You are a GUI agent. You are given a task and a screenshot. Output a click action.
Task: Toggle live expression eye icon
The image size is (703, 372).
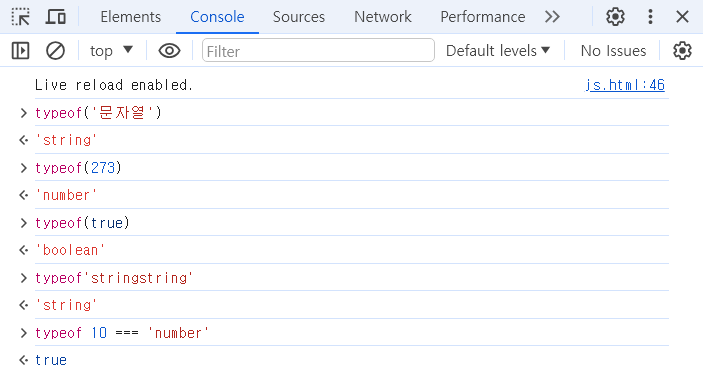pos(169,51)
